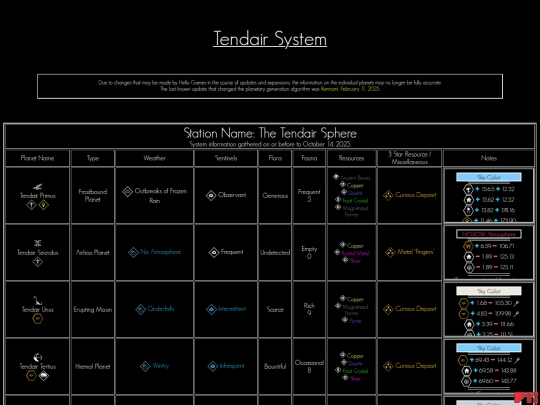Click the Sentinels column header
The height and width of the screenshot is (405, 540).
pos(226,158)
